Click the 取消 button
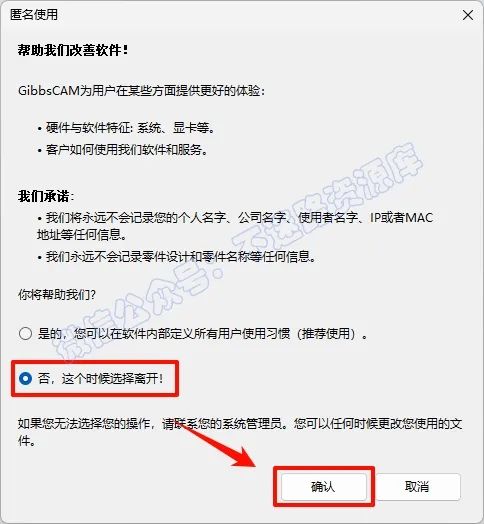484x524 pixels. 417,487
